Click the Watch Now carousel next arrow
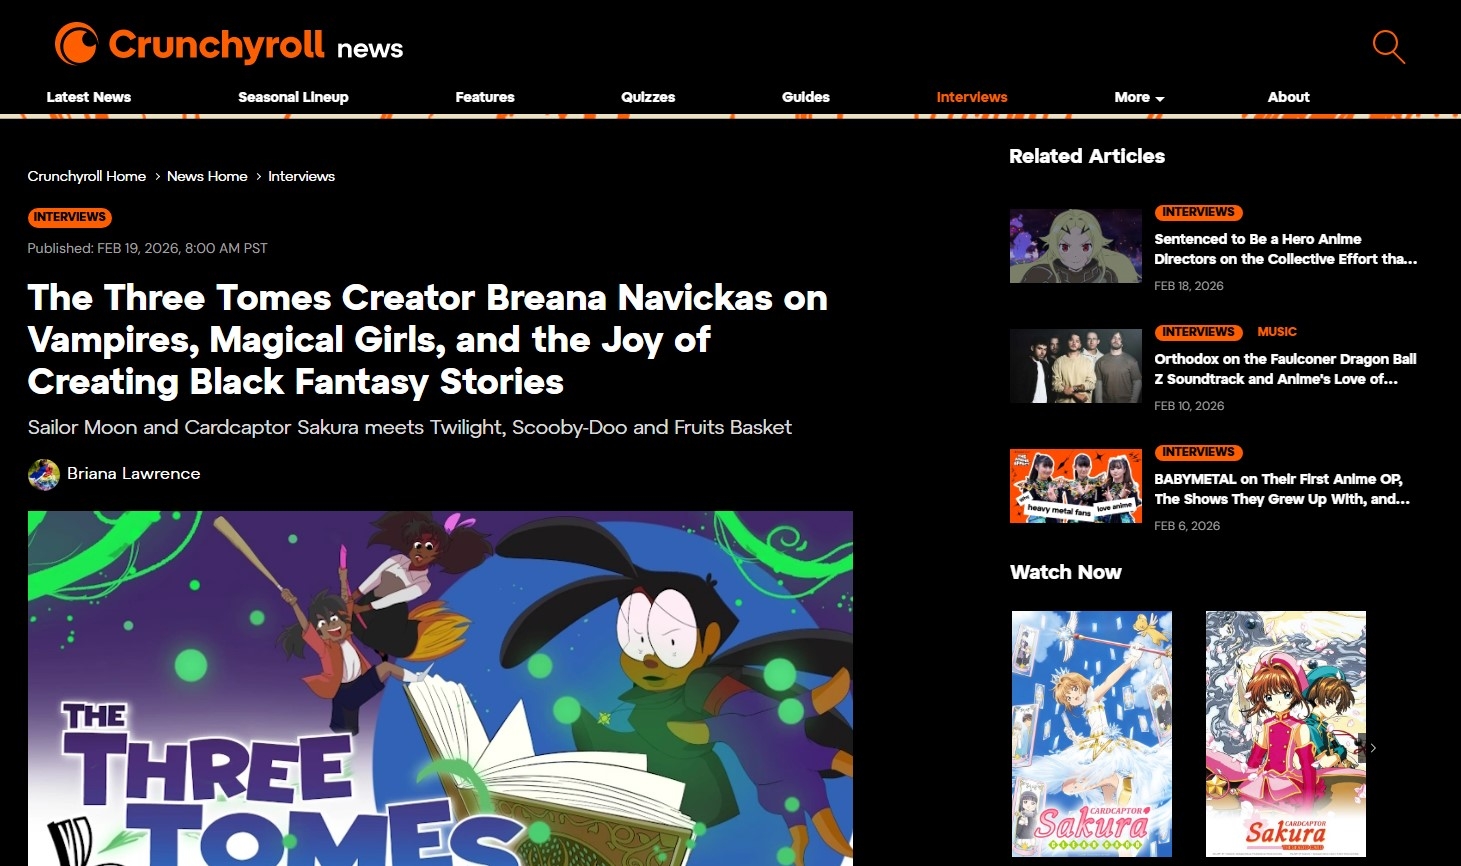 click(1373, 748)
